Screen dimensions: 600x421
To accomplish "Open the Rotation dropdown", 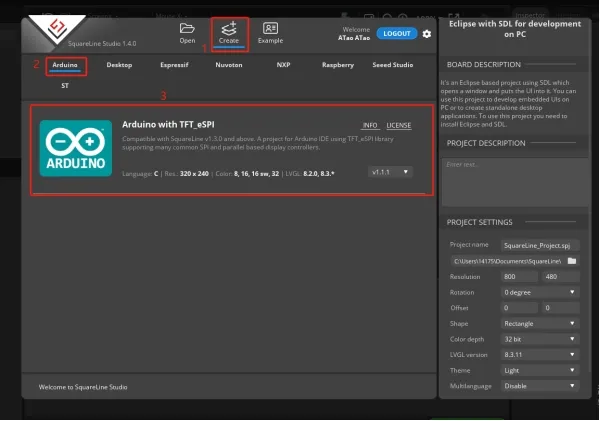I will (541, 291).
